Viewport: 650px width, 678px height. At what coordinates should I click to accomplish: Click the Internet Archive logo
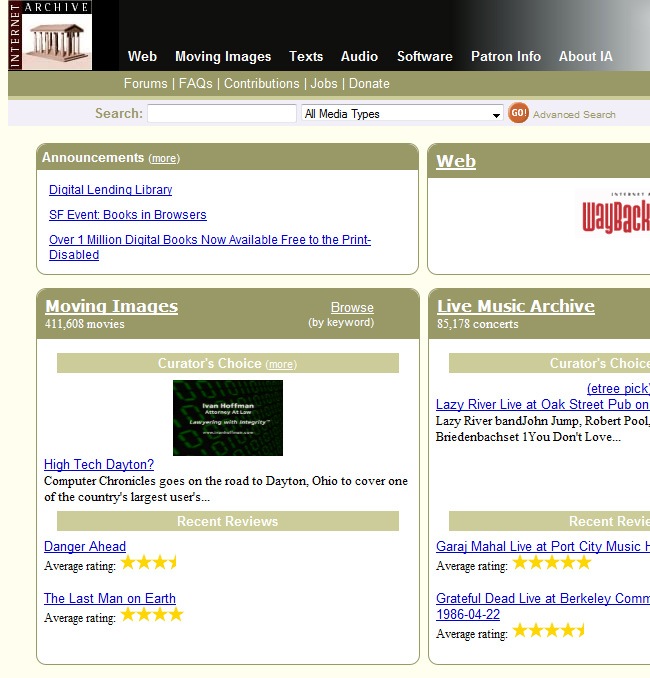(x=50, y=36)
